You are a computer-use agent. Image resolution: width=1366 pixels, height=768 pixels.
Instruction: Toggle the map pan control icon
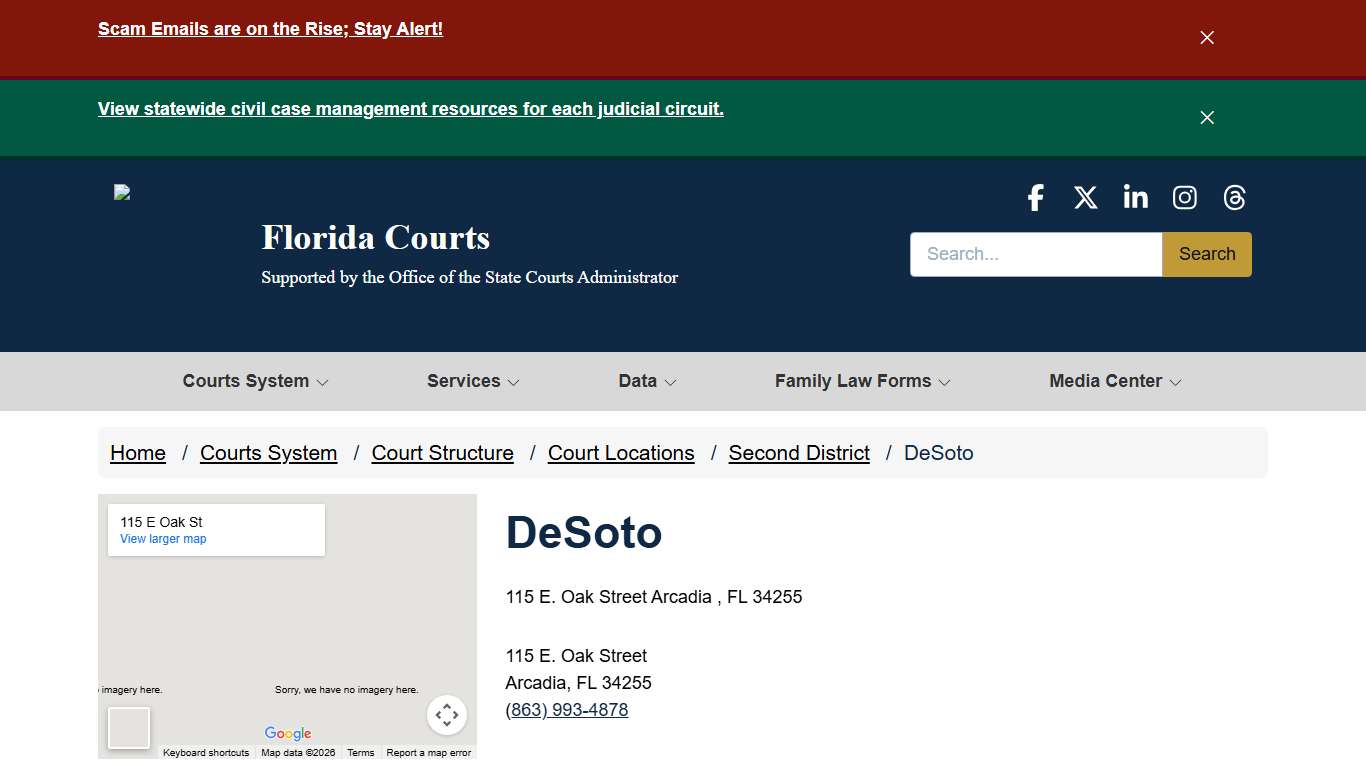[447, 715]
